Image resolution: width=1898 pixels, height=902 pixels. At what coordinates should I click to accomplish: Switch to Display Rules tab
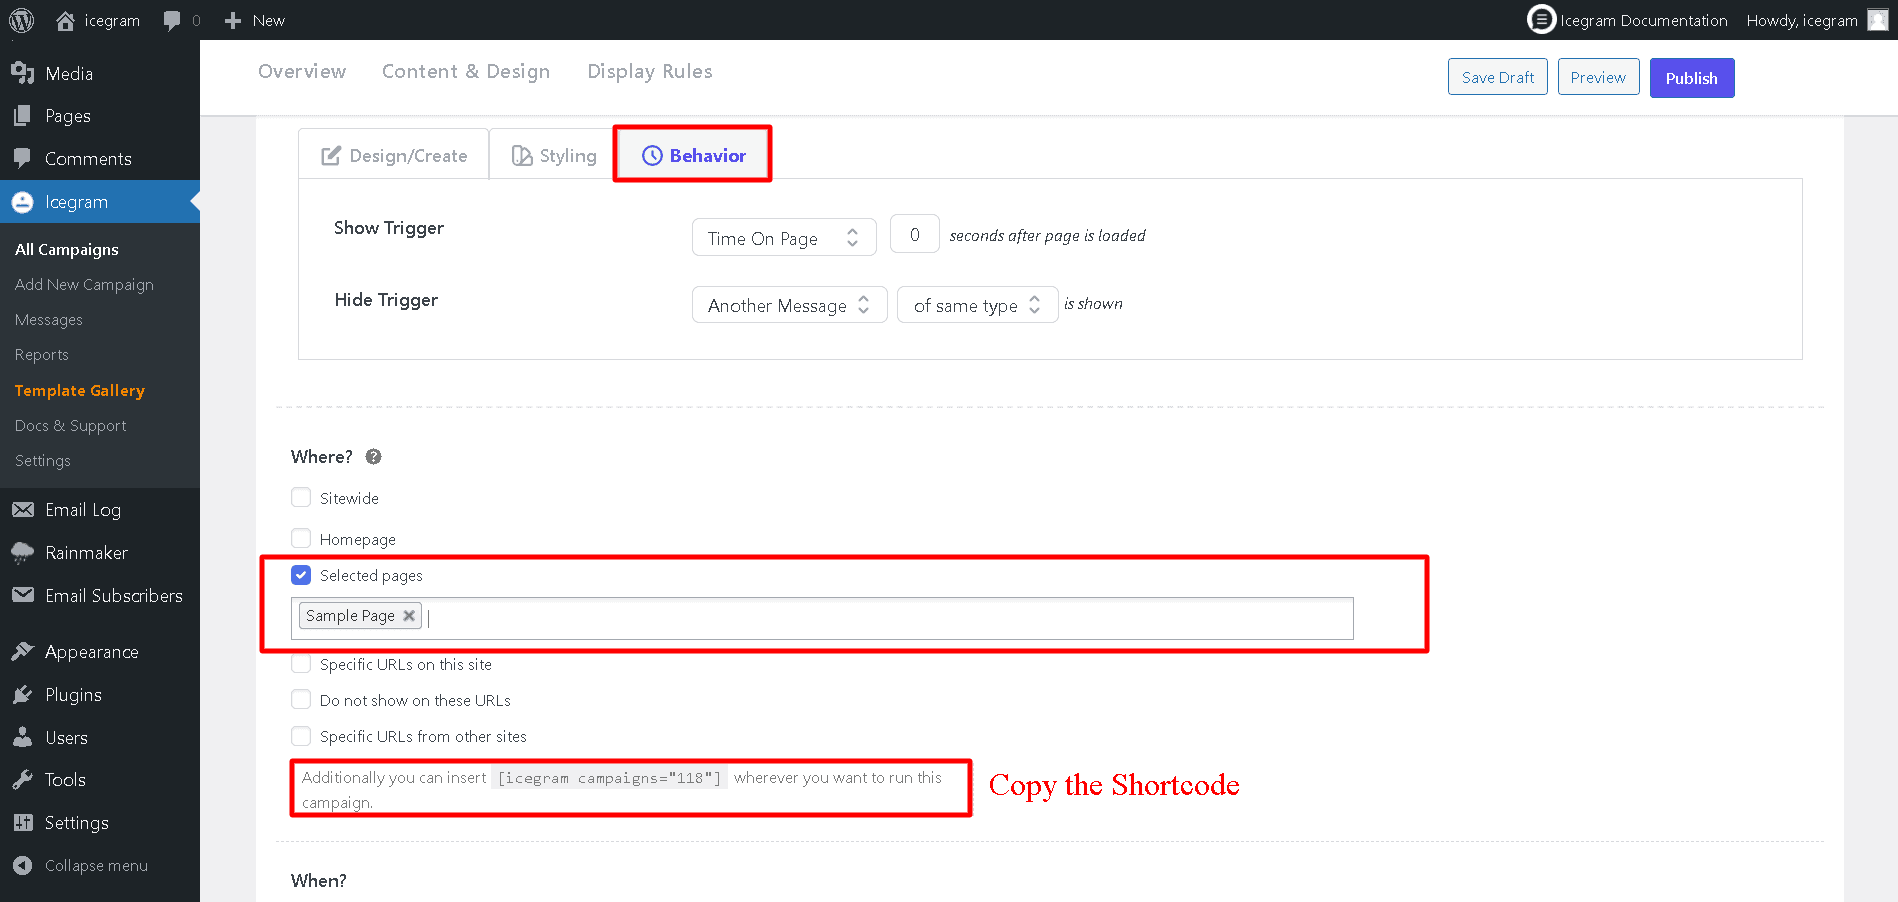[x=650, y=71]
